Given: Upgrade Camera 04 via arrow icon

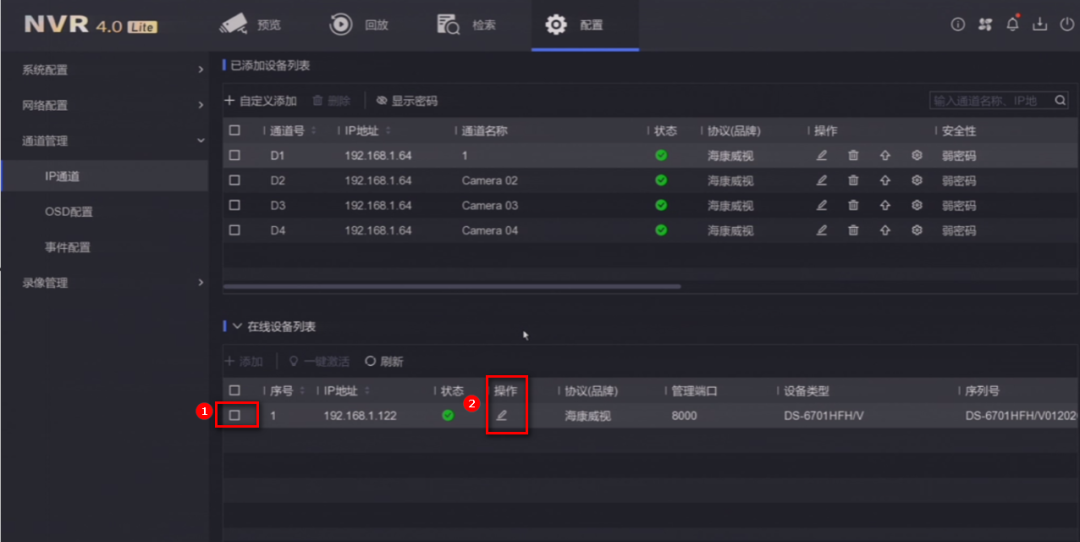Looking at the screenshot, I should [x=885, y=230].
